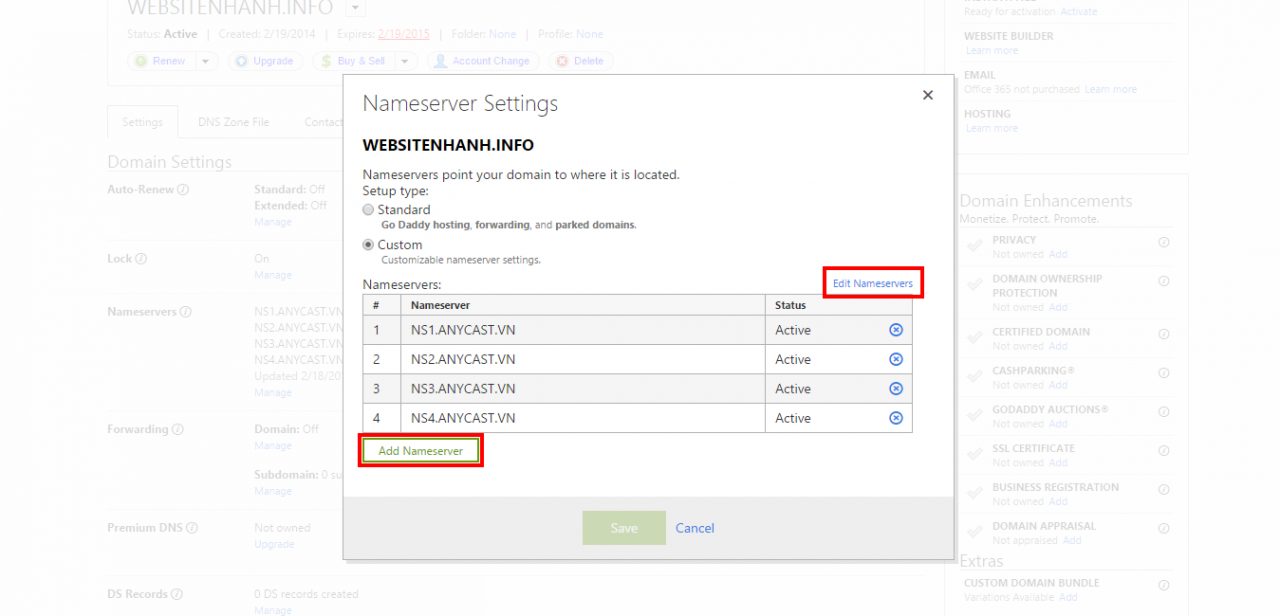The height and width of the screenshot is (616, 1280).
Task: Show help for CashParking
Action: pos(1164,372)
